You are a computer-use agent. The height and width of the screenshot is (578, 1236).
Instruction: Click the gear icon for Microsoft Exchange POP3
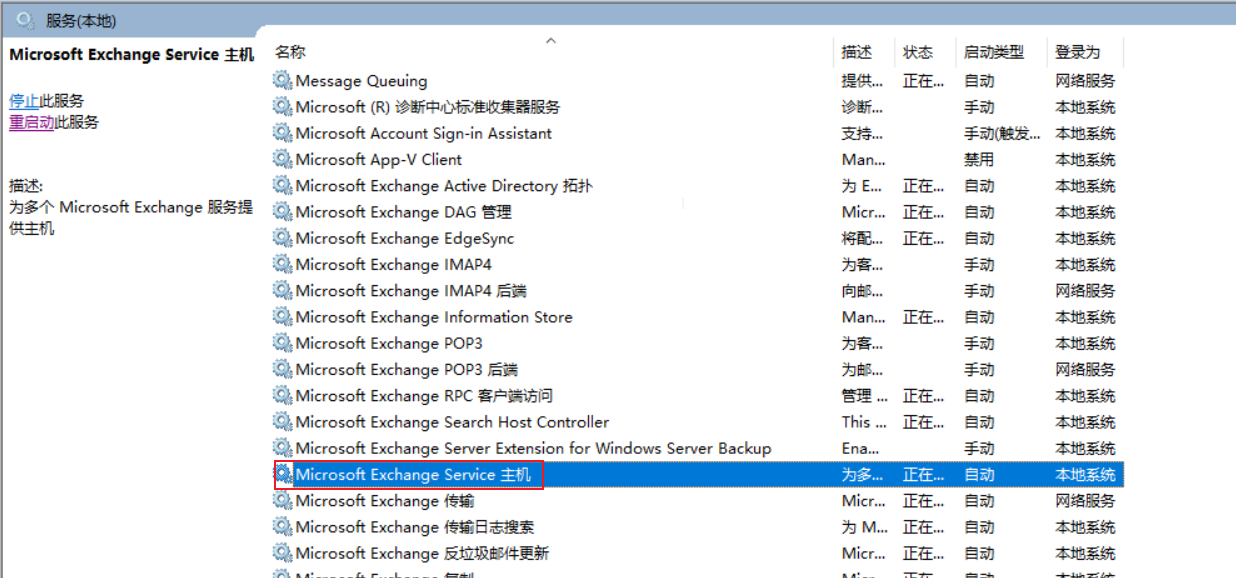[x=283, y=343]
